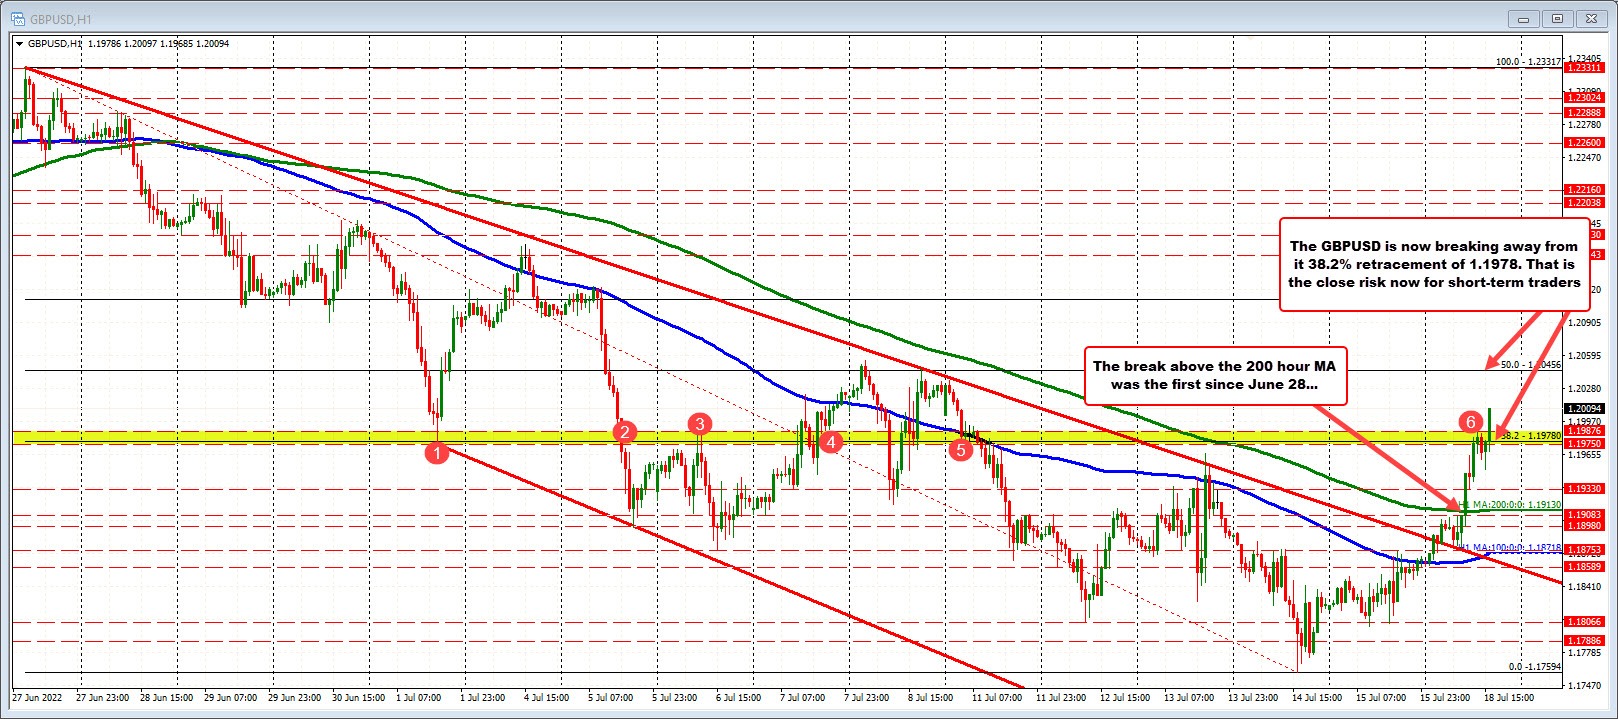Click the 1.19655 price scale value
Screen dimensions: 1618x719
[x=1587, y=455]
